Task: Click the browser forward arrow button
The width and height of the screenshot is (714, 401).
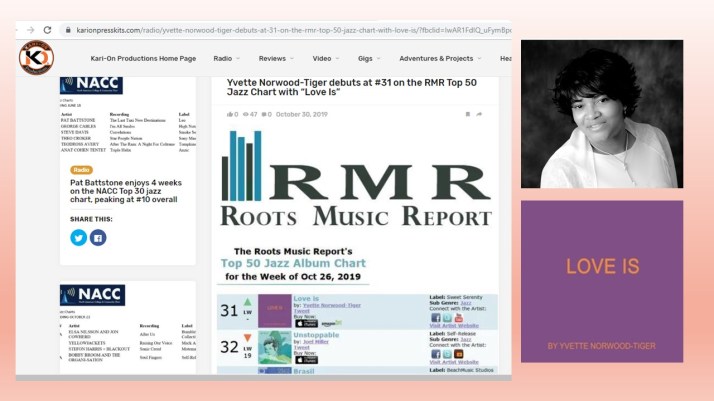Action: tap(31, 30)
